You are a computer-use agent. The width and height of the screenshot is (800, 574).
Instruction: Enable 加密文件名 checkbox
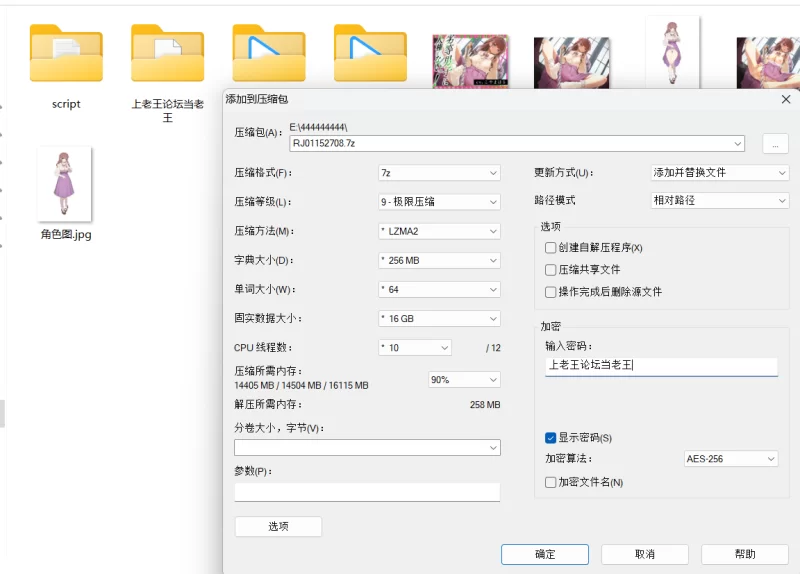click(x=550, y=482)
